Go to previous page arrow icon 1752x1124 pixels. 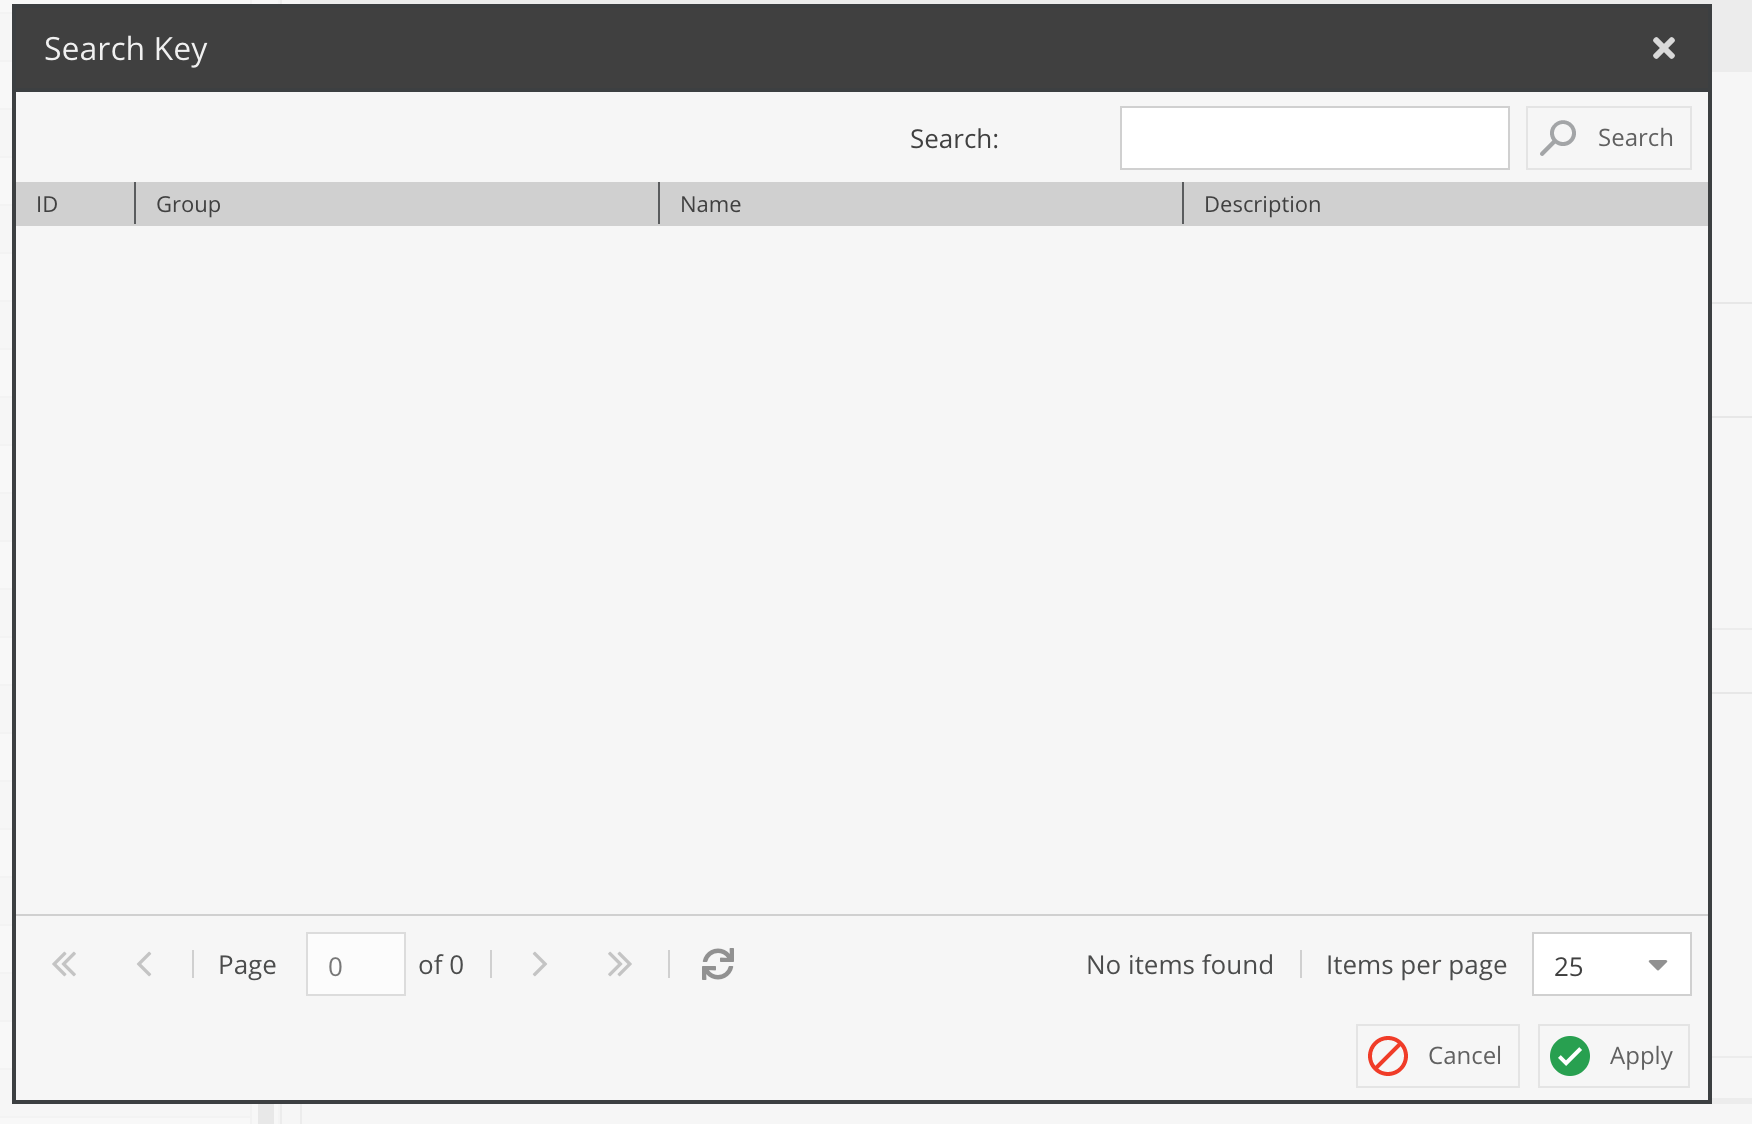click(x=144, y=964)
